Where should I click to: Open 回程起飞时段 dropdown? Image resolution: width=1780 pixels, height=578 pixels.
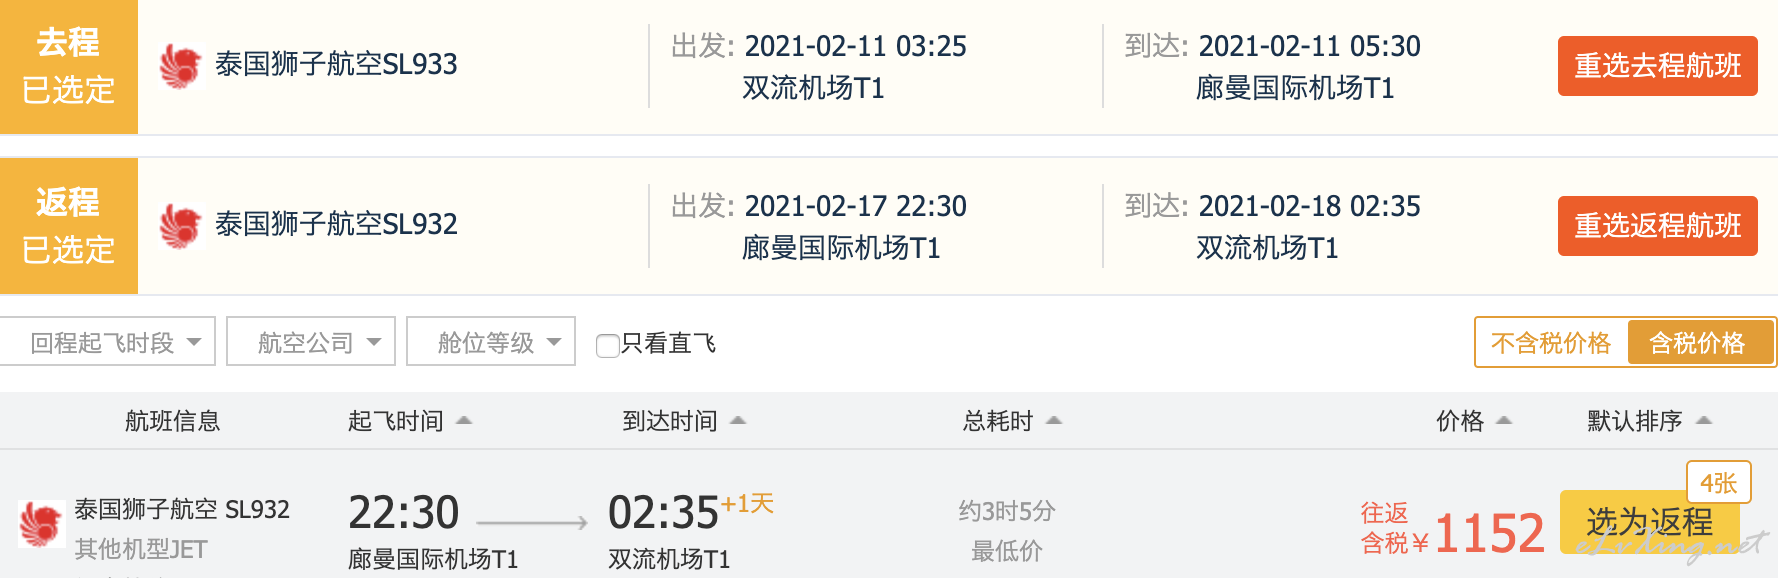coord(108,342)
